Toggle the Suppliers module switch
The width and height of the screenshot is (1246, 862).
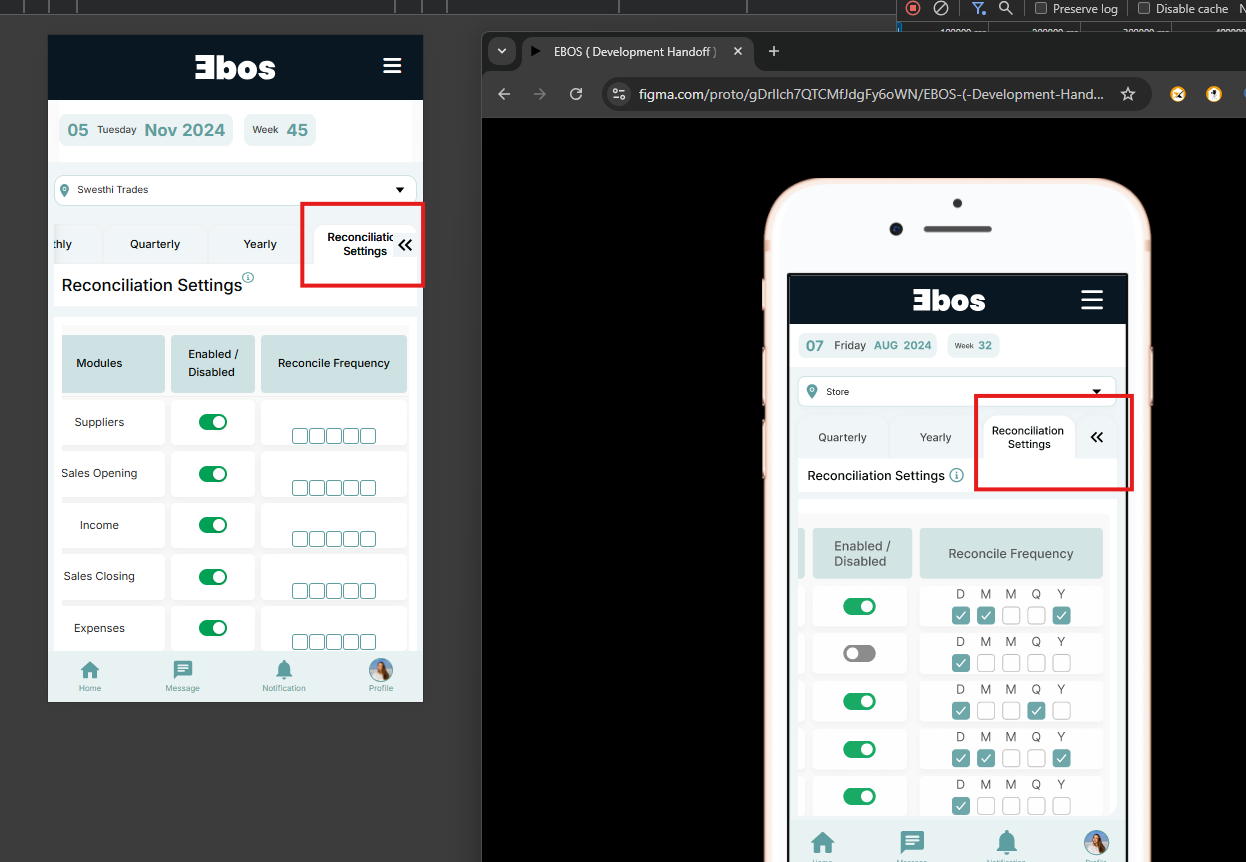tap(213, 422)
